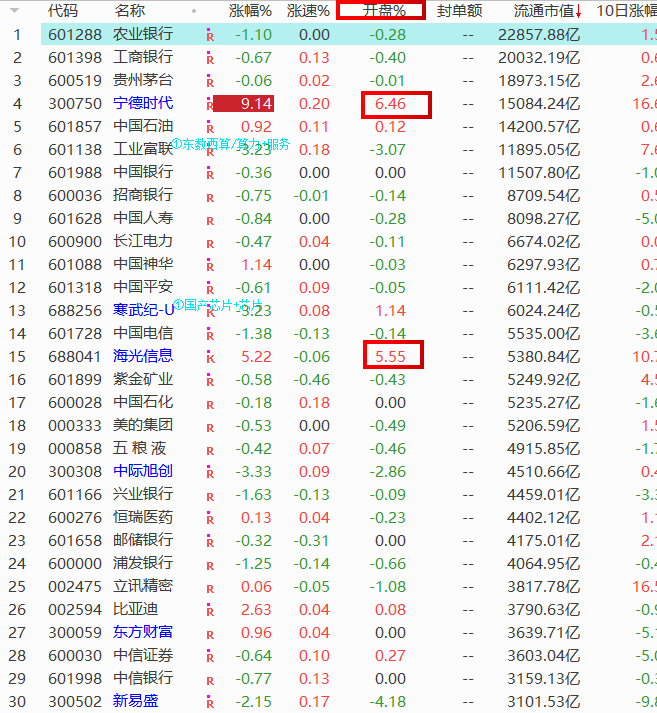Click the R margin icon for 中国人寿

point(210,220)
